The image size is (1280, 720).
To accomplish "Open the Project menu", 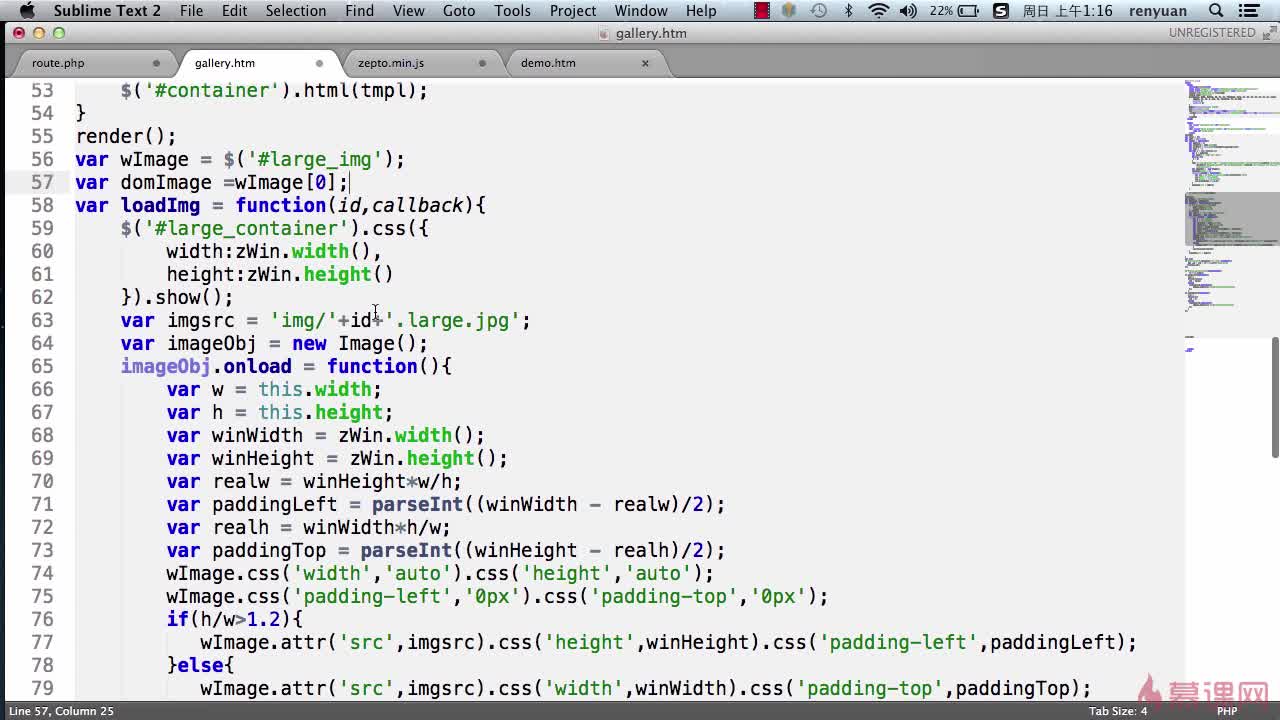I will (573, 11).
